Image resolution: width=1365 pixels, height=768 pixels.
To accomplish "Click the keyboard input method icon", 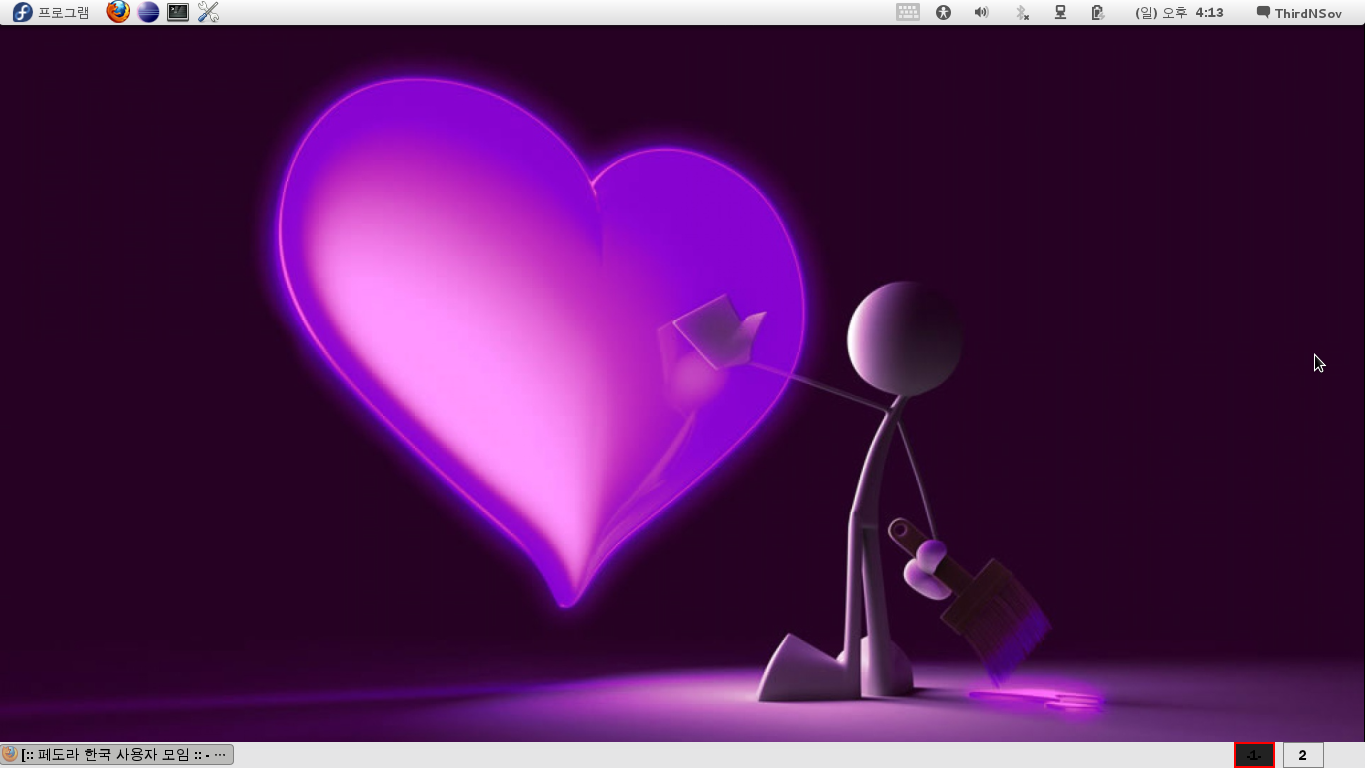I will [x=908, y=12].
